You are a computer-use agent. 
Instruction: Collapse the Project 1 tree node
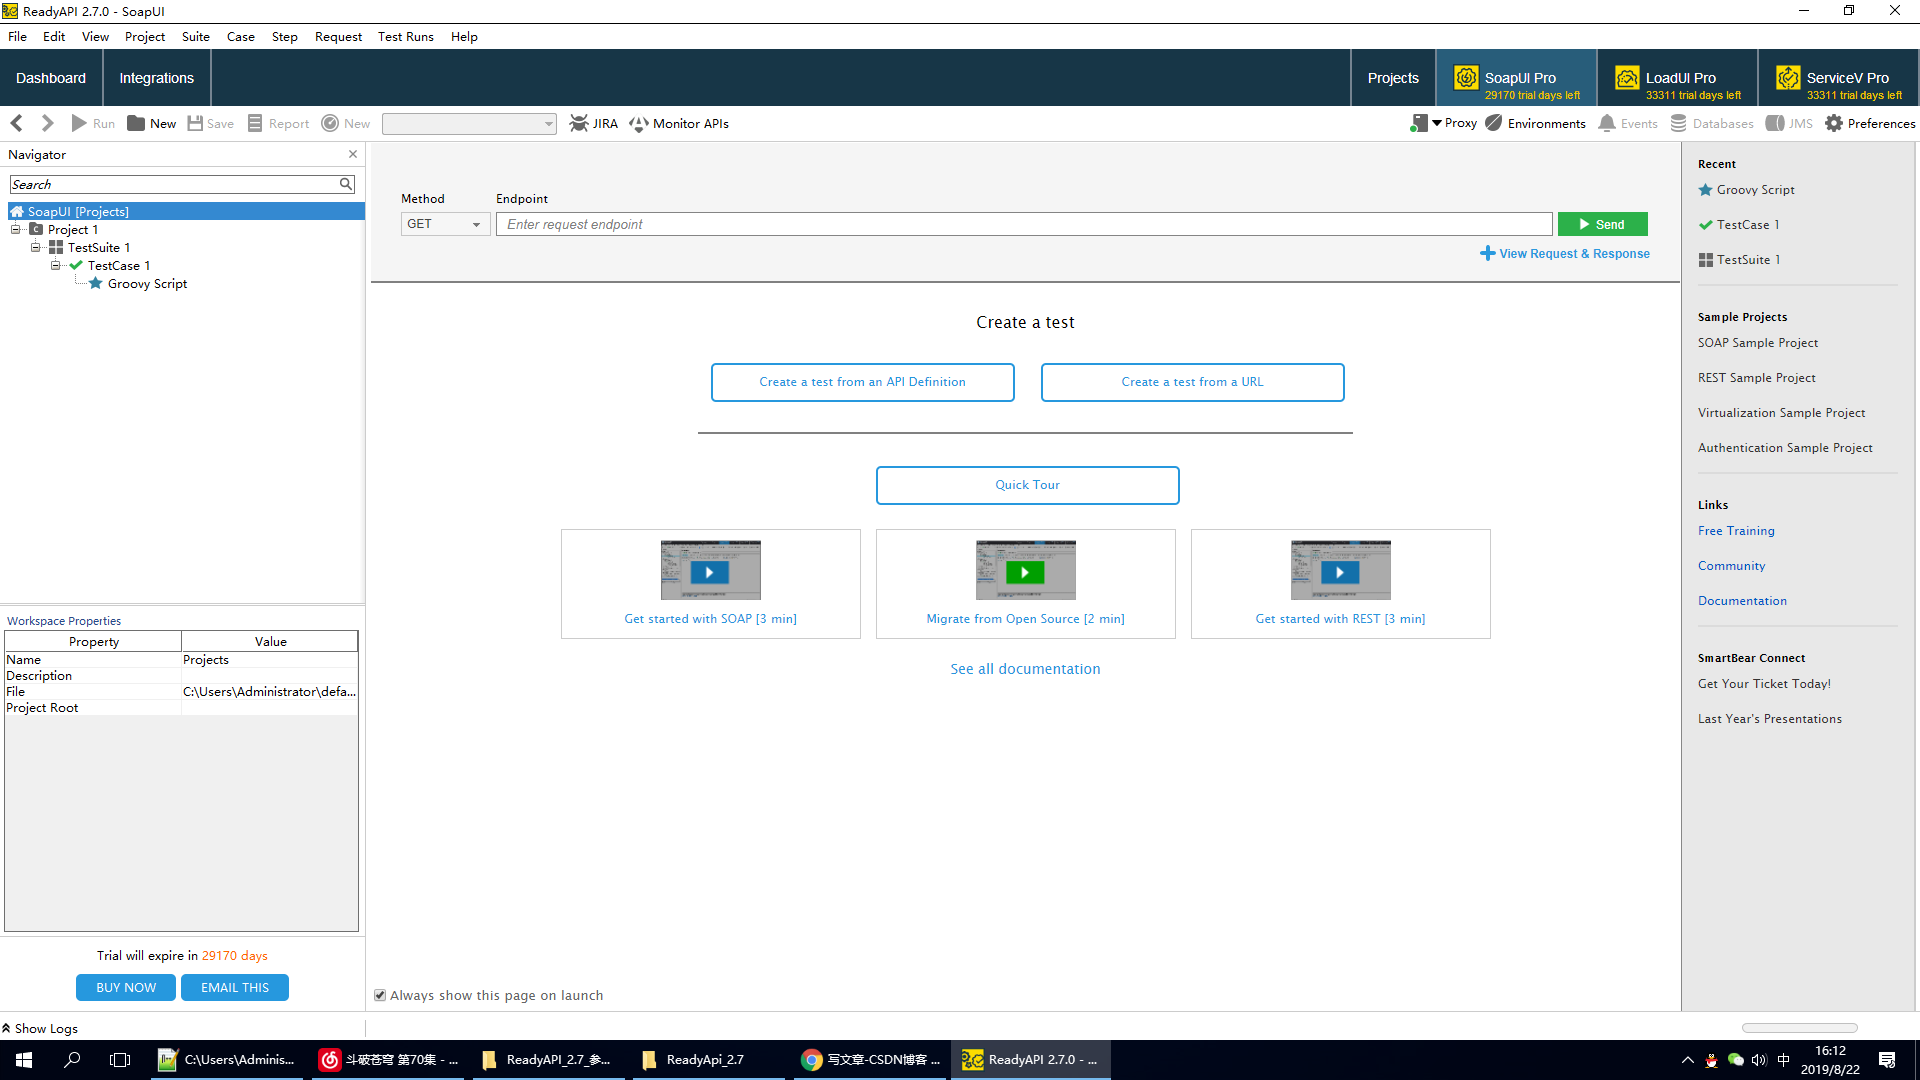tap(16, 229)
